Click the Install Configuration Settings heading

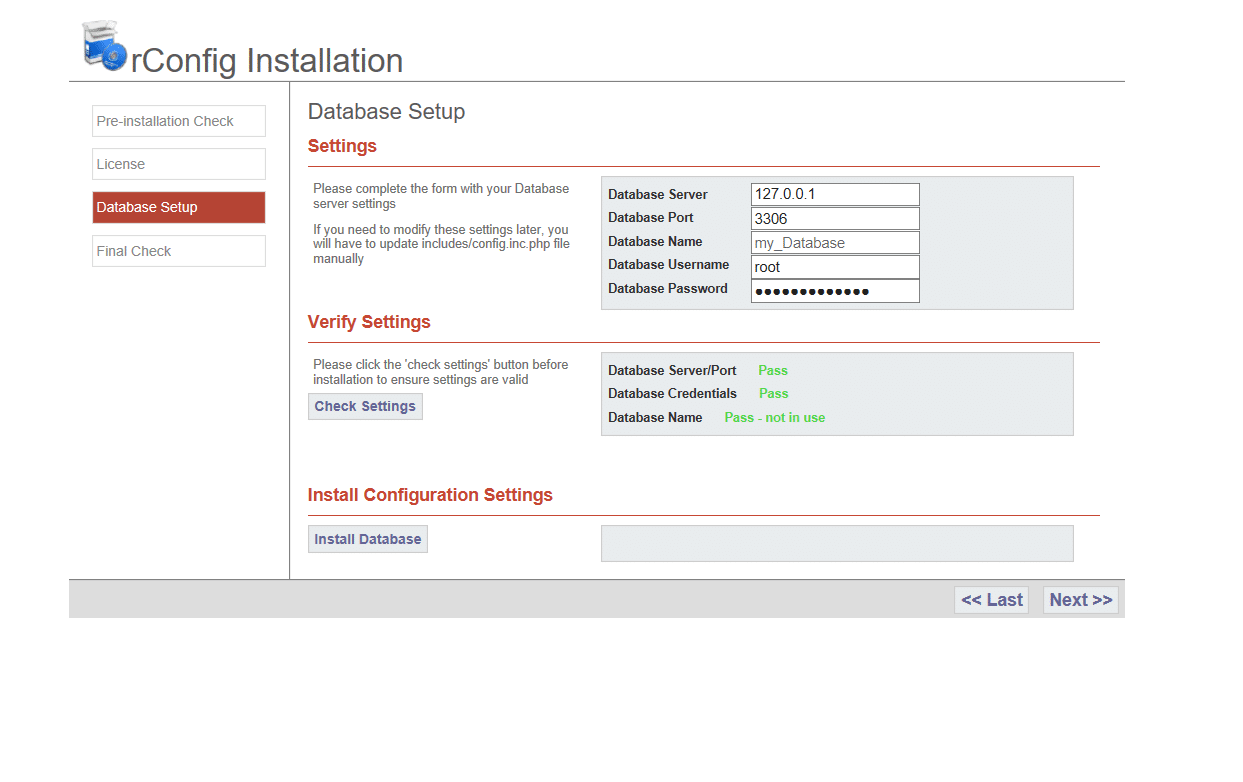[x=430, y=495]
